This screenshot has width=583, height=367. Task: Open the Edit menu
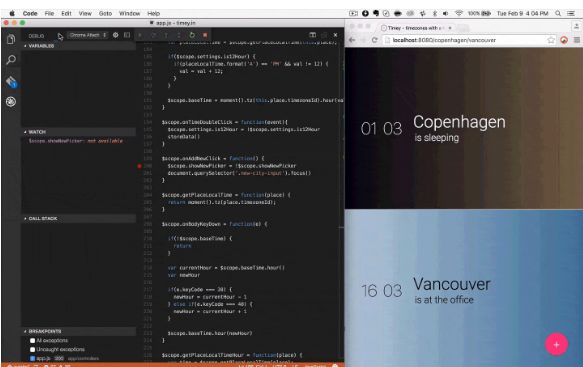(66, 13)
